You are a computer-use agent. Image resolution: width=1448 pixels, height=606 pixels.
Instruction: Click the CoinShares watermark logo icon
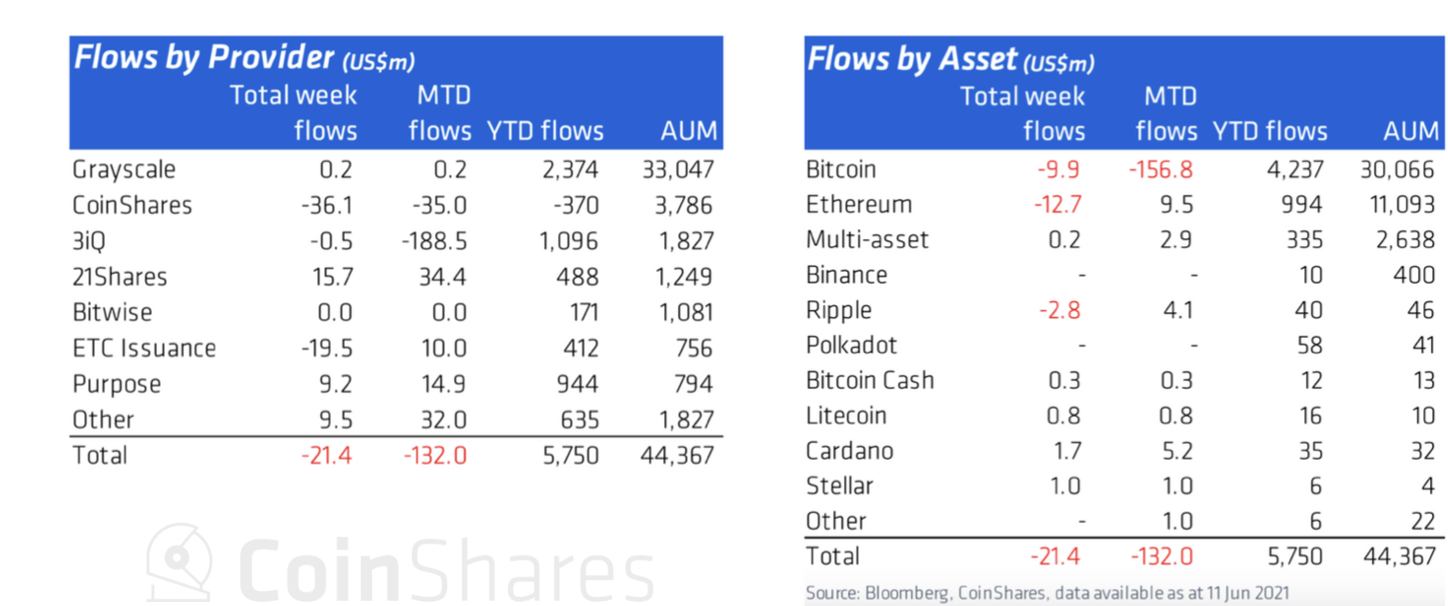(x=180, y=560)
